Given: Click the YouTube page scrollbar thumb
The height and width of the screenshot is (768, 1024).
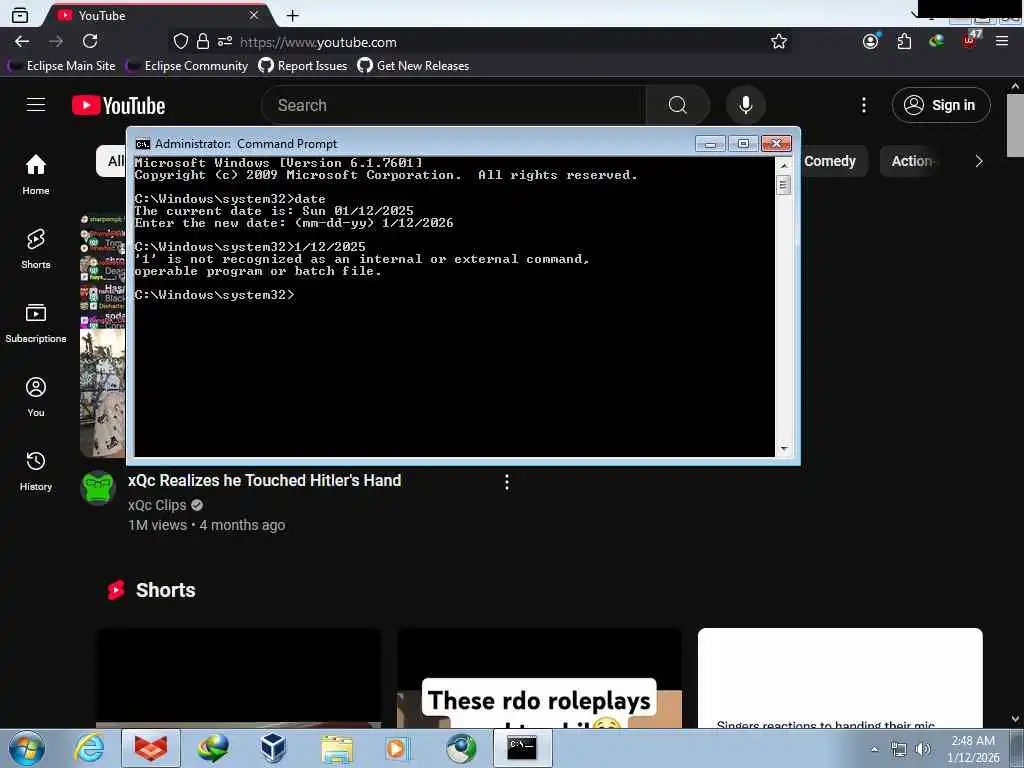Looking at the screenshot, I should click(x=1015, y=125).
